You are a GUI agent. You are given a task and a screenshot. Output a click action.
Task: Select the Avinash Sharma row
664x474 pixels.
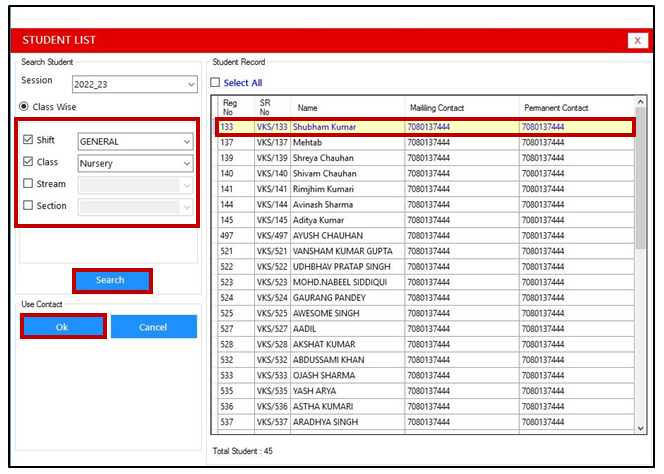[x=426, y=205]
